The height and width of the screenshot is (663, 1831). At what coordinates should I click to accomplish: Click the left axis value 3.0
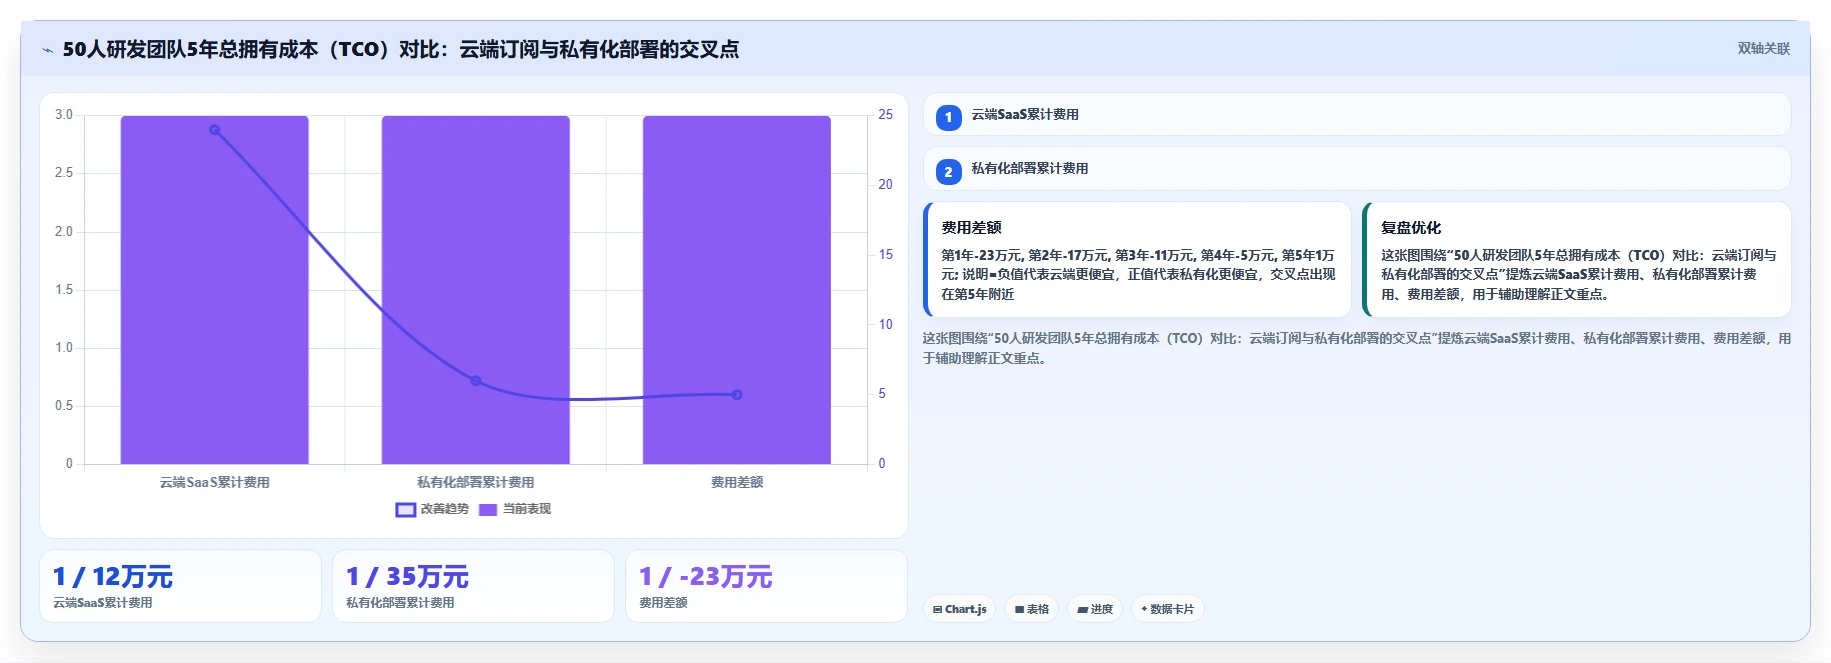tap(64, 115)
